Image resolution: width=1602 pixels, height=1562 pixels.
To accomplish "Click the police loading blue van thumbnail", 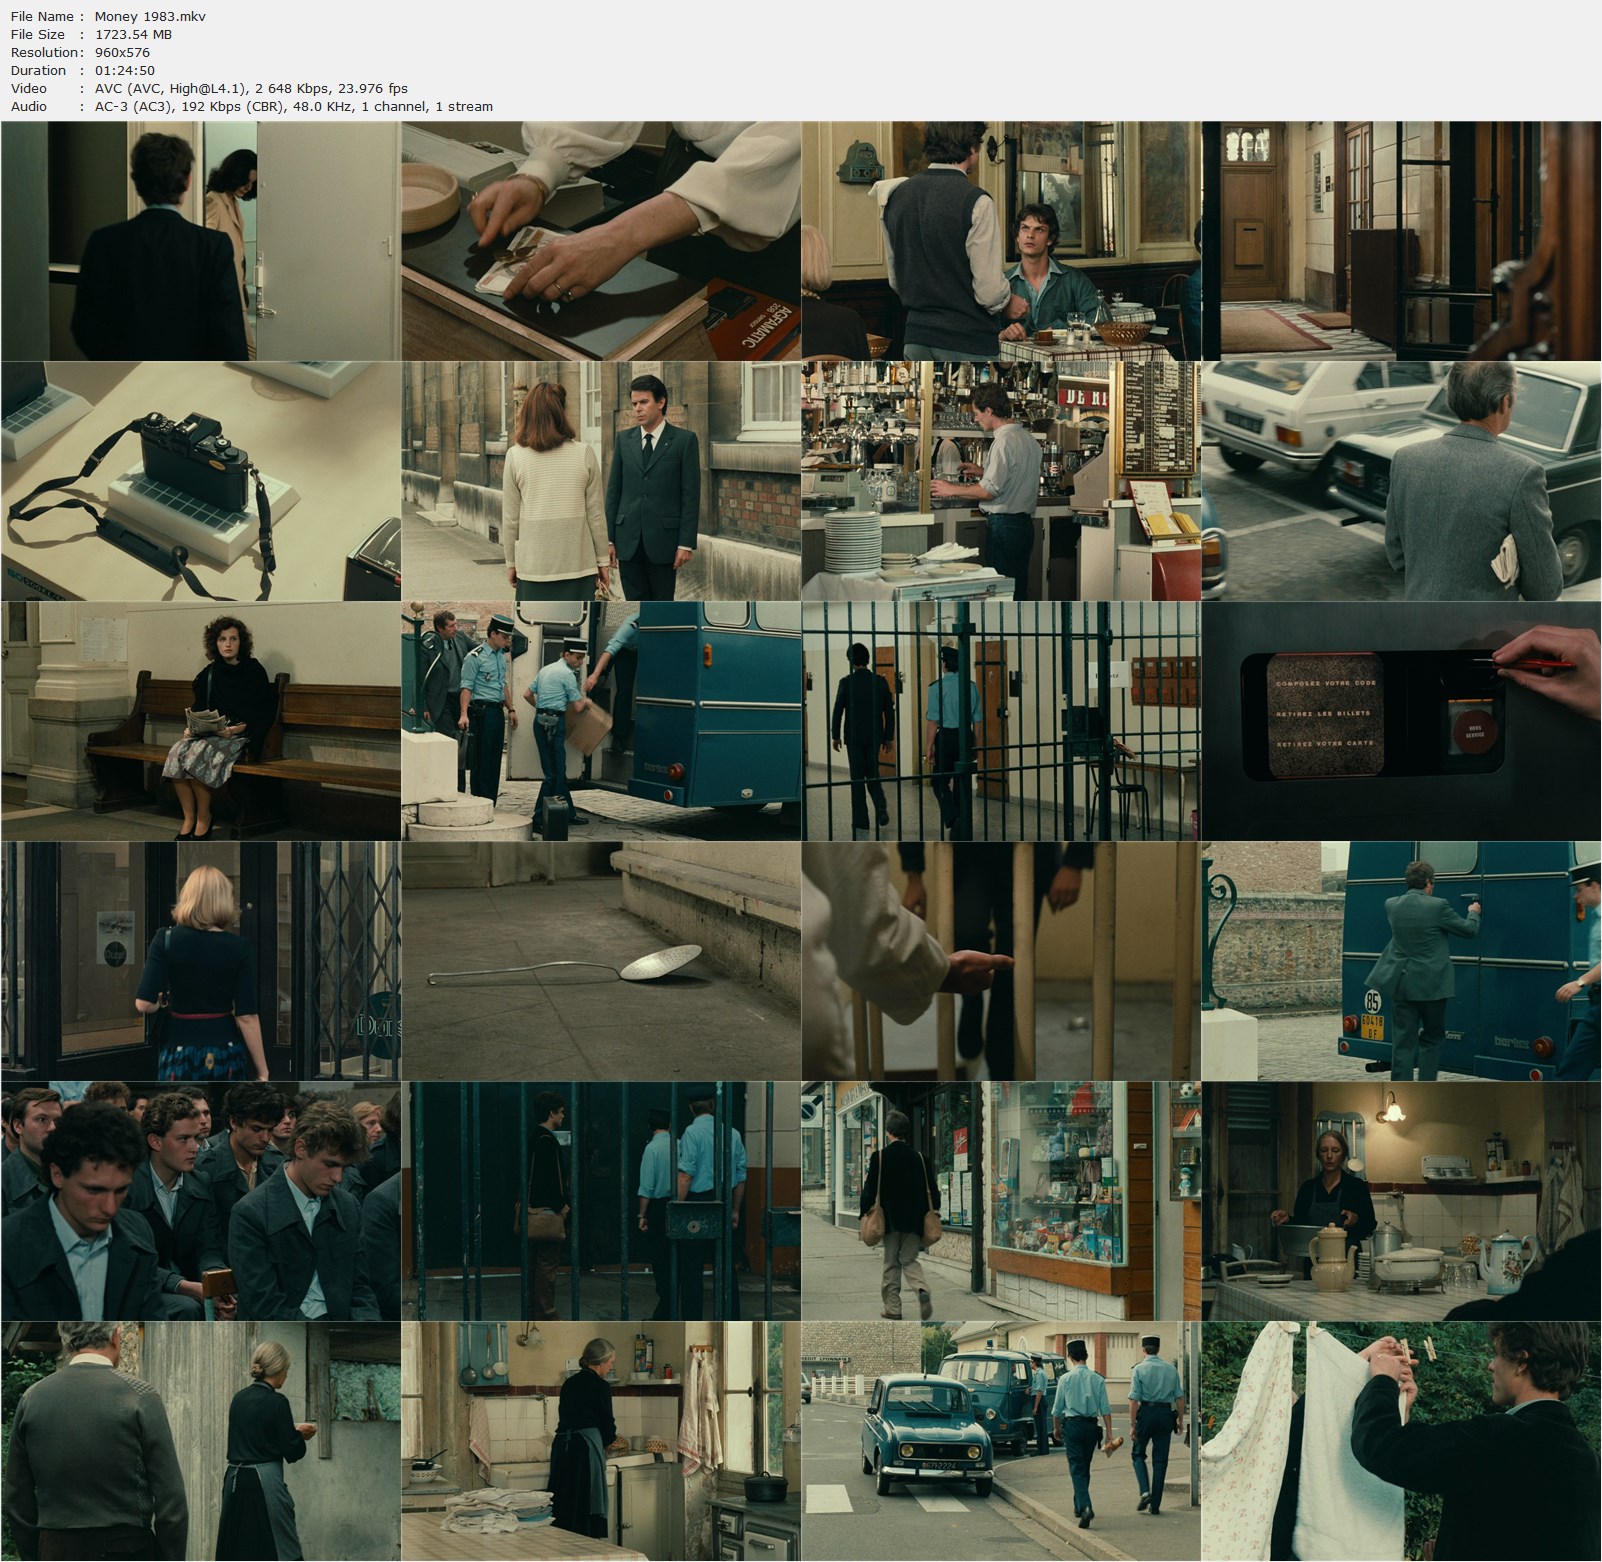I will click(x=601, y=721).
